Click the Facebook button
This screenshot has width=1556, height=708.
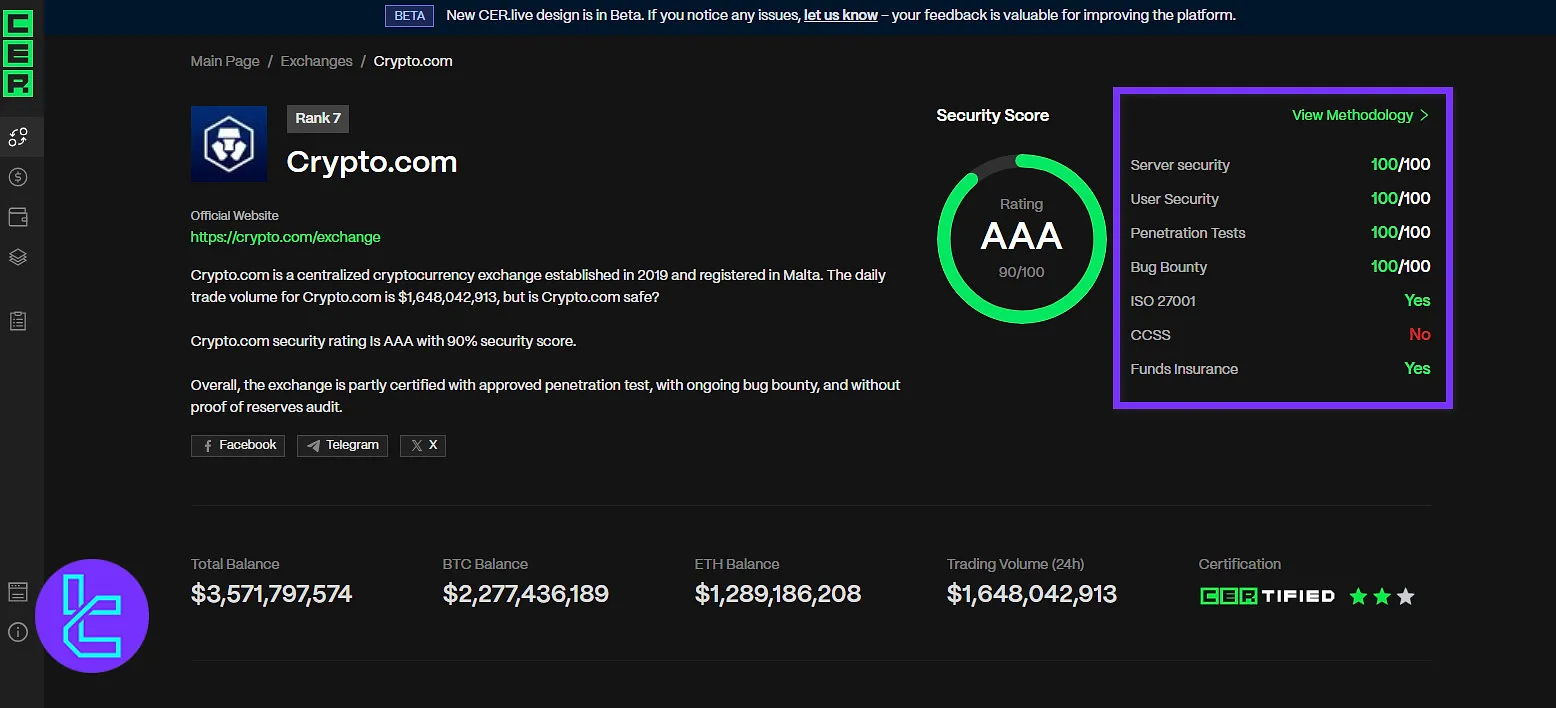point(238,445)
